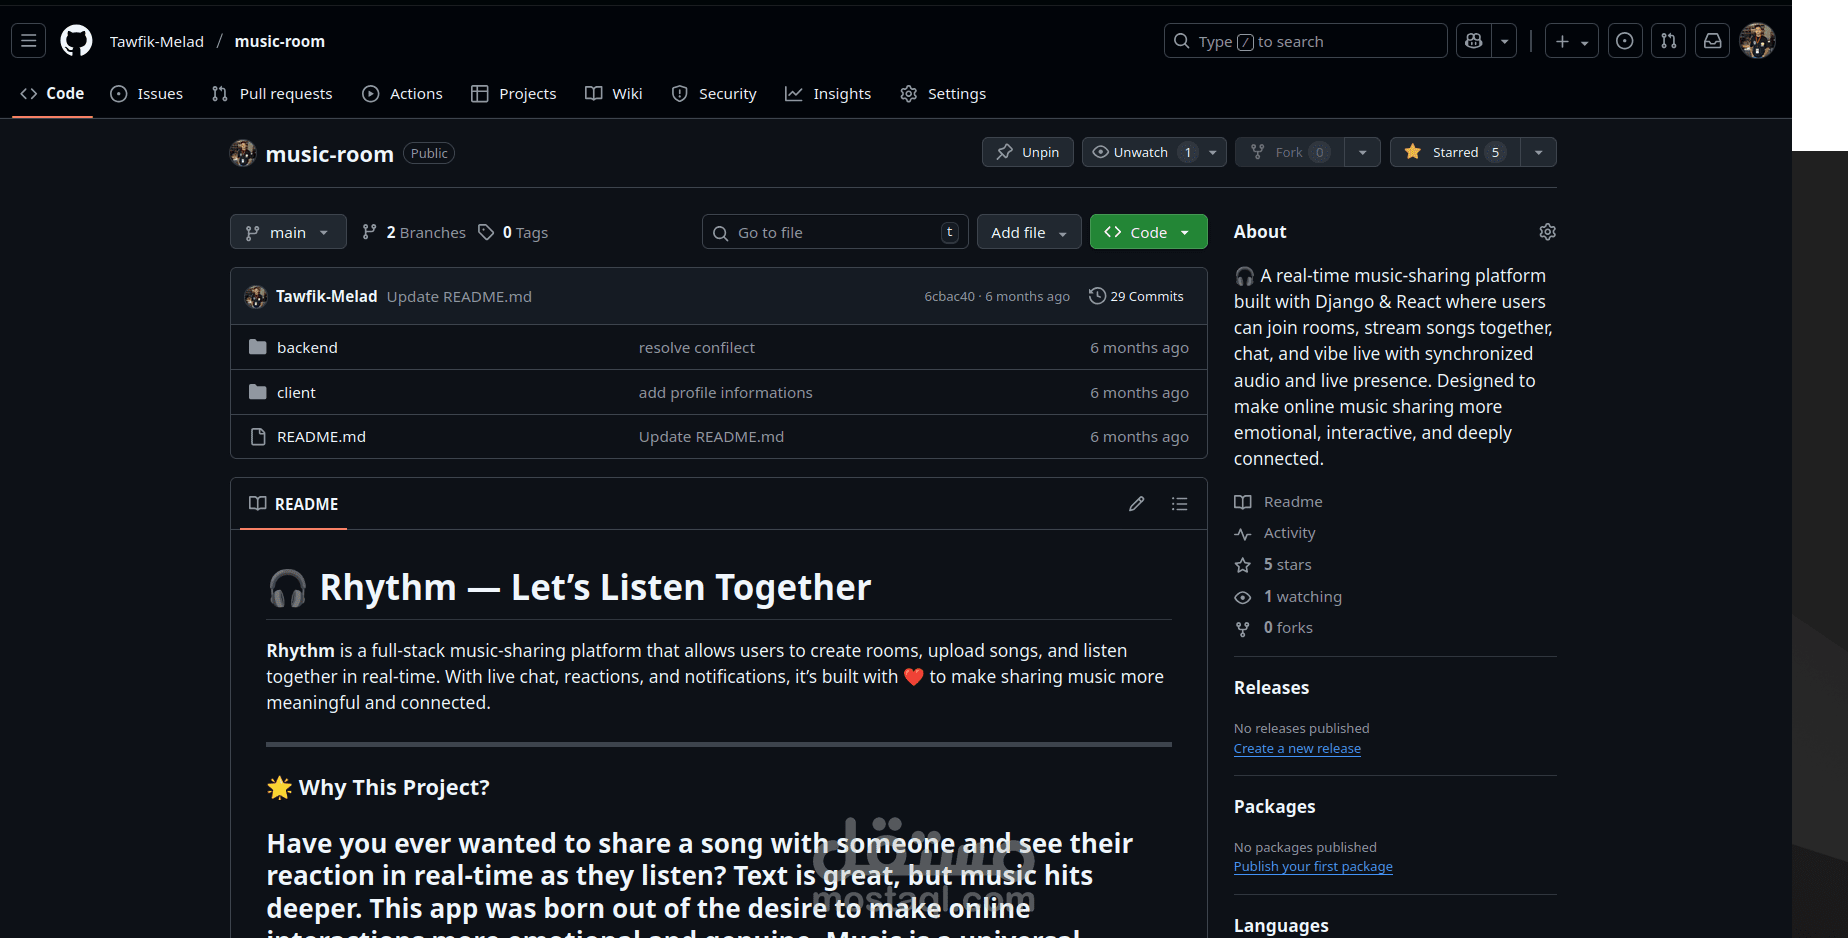Viewport: 1848px width, 938px height.
Task: Click the Fork button
Action: pyautogui.click(x=1290, y=152)
